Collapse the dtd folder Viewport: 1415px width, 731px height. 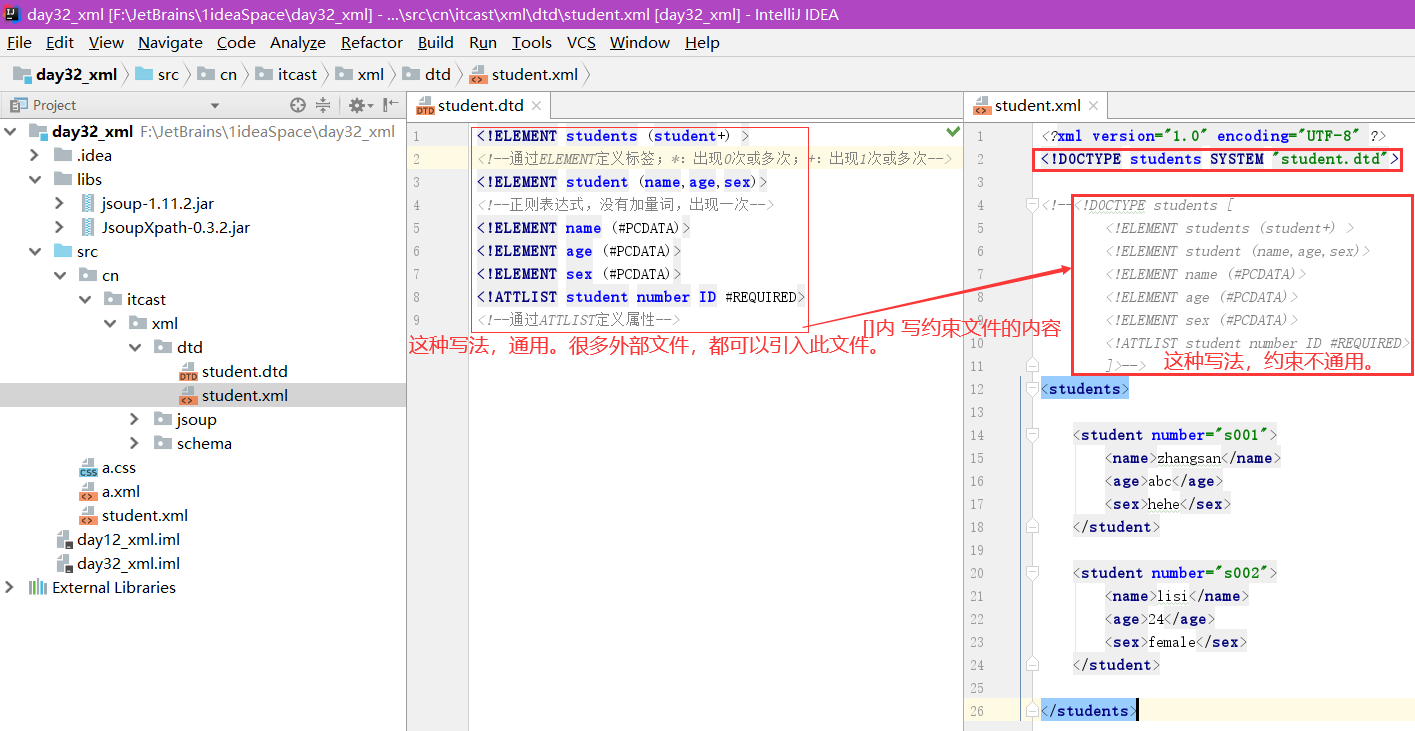click(x=135, y=348)
